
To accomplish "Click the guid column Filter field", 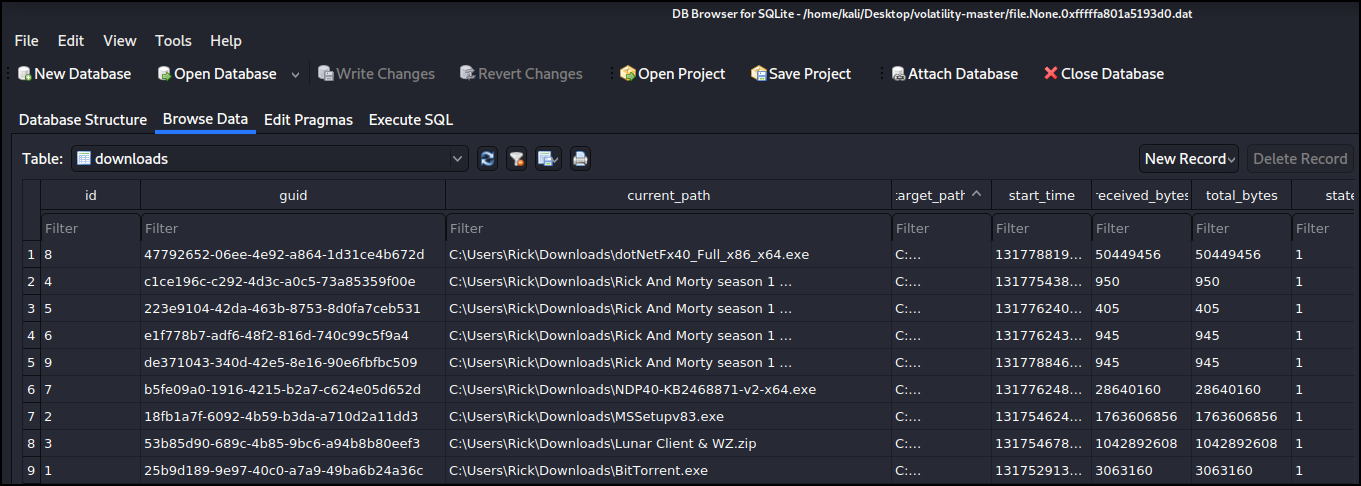I will point(293,228).
